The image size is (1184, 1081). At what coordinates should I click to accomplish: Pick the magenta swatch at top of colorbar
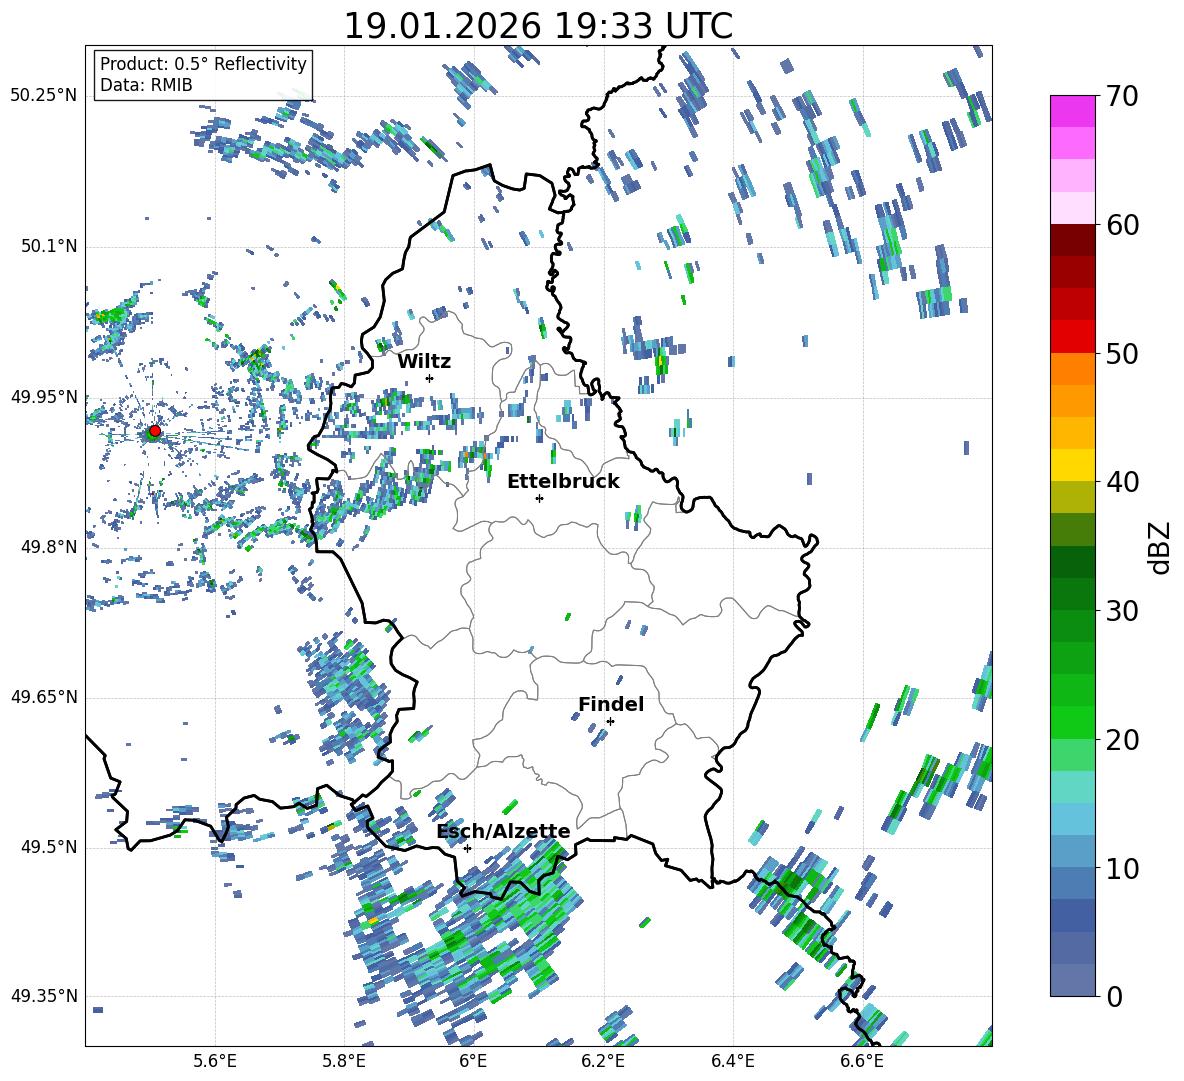pyautogui.click(x=1073, y=111)
